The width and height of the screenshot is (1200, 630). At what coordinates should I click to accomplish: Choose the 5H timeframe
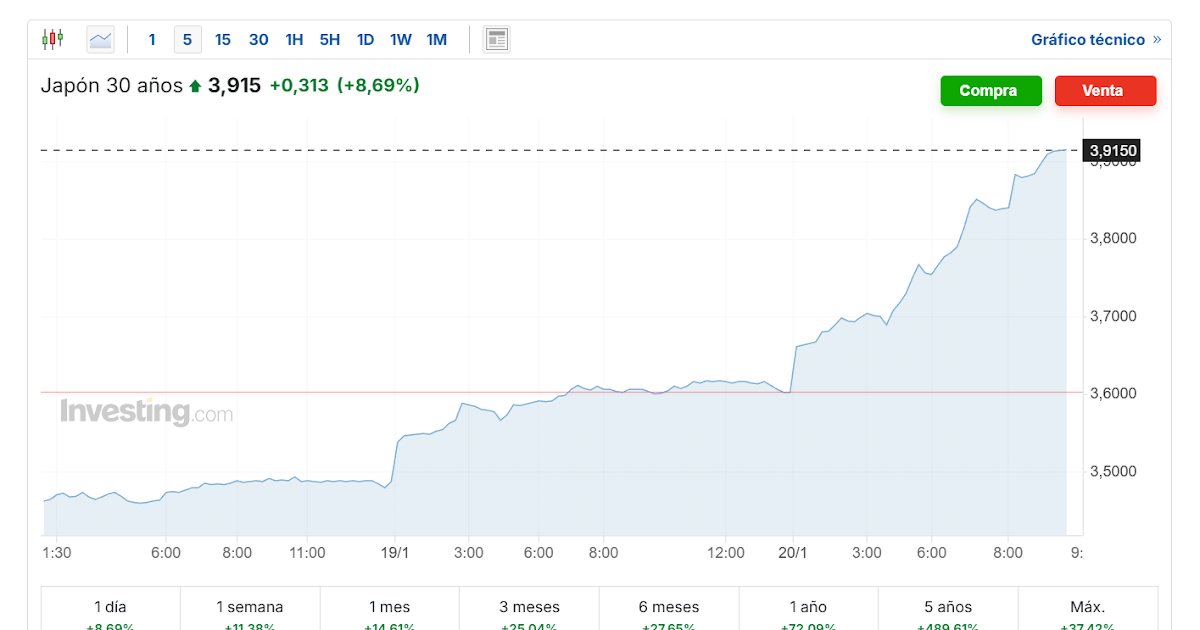pyautogui.click(x=330, y=40)
